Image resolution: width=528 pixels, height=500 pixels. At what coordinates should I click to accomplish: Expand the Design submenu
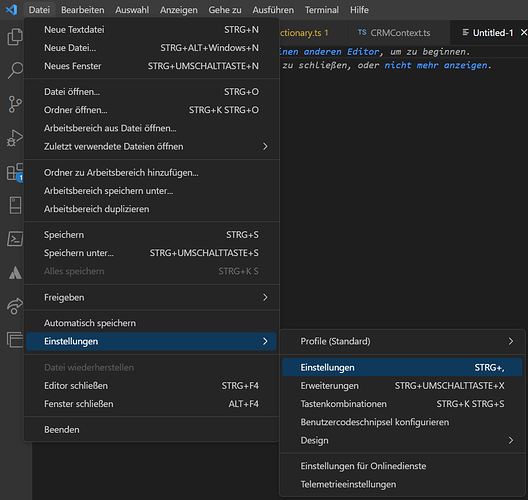tap(402, 440)
